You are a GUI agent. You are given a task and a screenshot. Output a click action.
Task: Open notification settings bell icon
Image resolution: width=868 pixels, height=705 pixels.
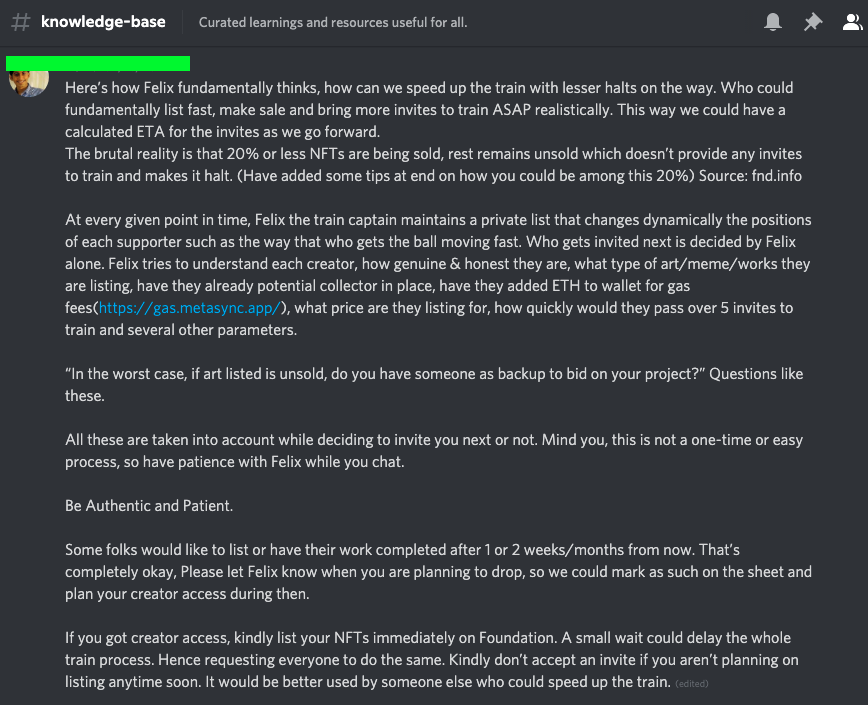coord(773,22)
